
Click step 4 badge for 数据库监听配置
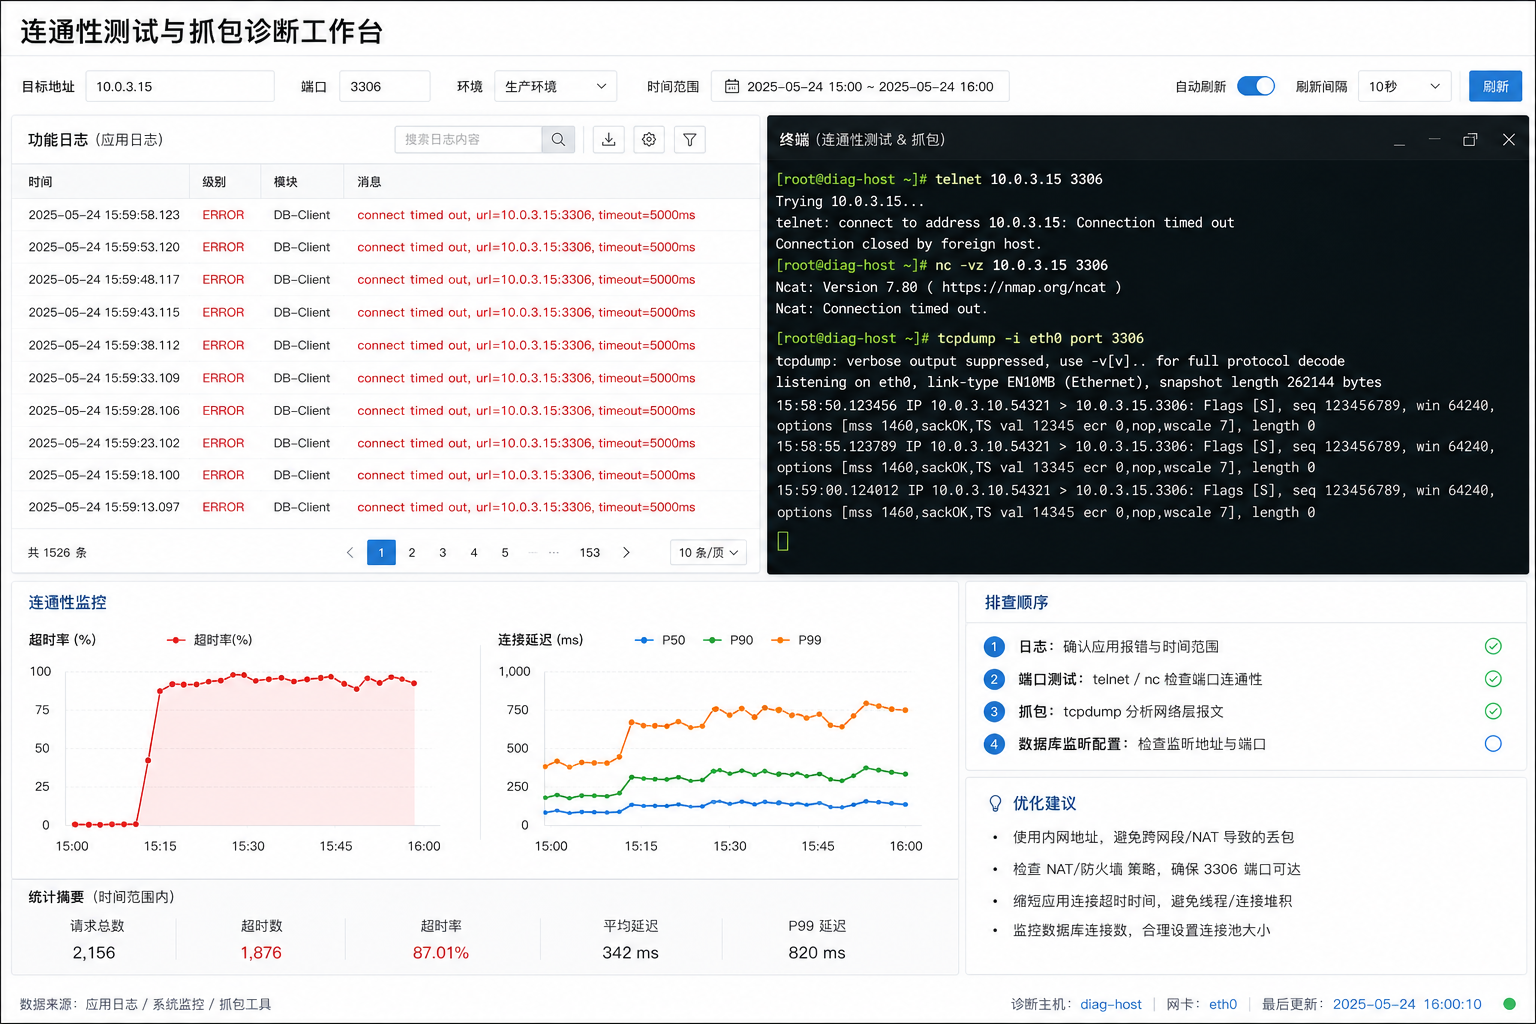coord(994,744)
